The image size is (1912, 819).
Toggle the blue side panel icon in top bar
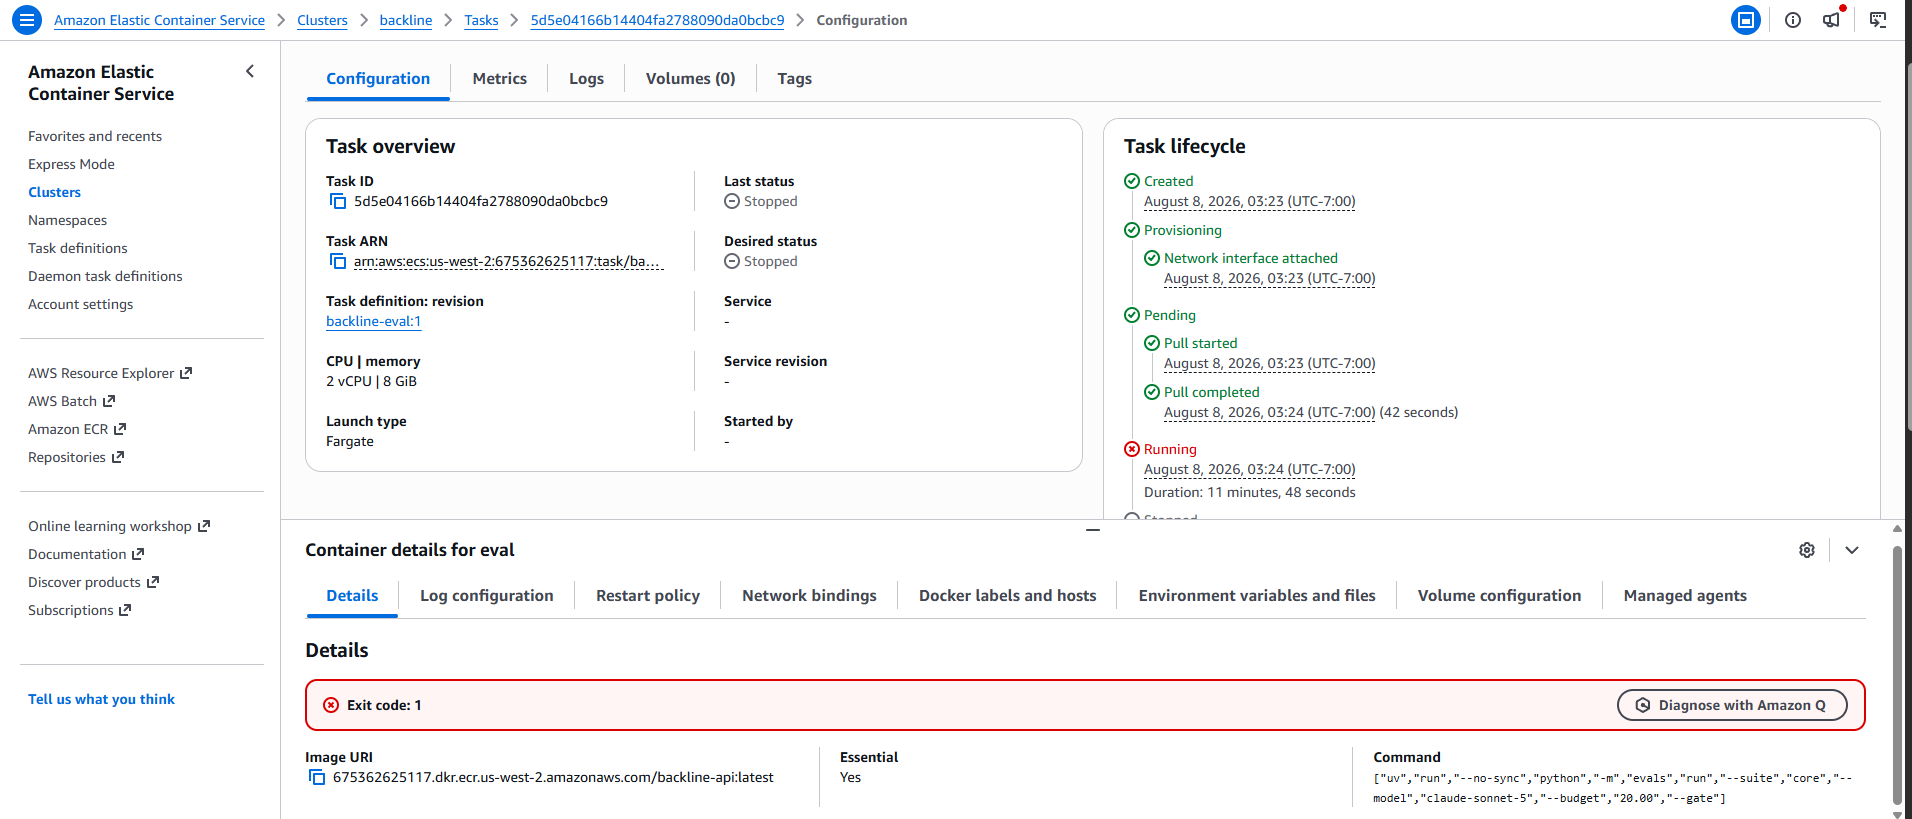coord(1746,20)
